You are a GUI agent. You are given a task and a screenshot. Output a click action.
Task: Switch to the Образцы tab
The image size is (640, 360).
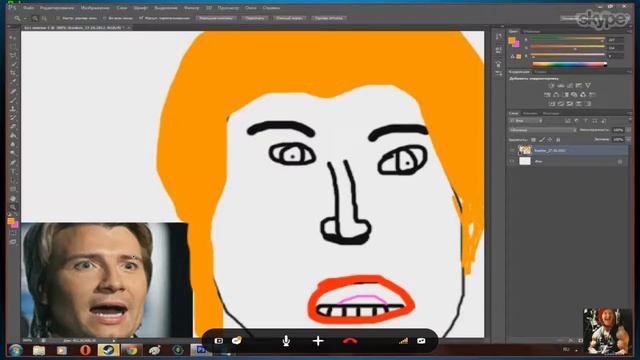coord(532,31)
